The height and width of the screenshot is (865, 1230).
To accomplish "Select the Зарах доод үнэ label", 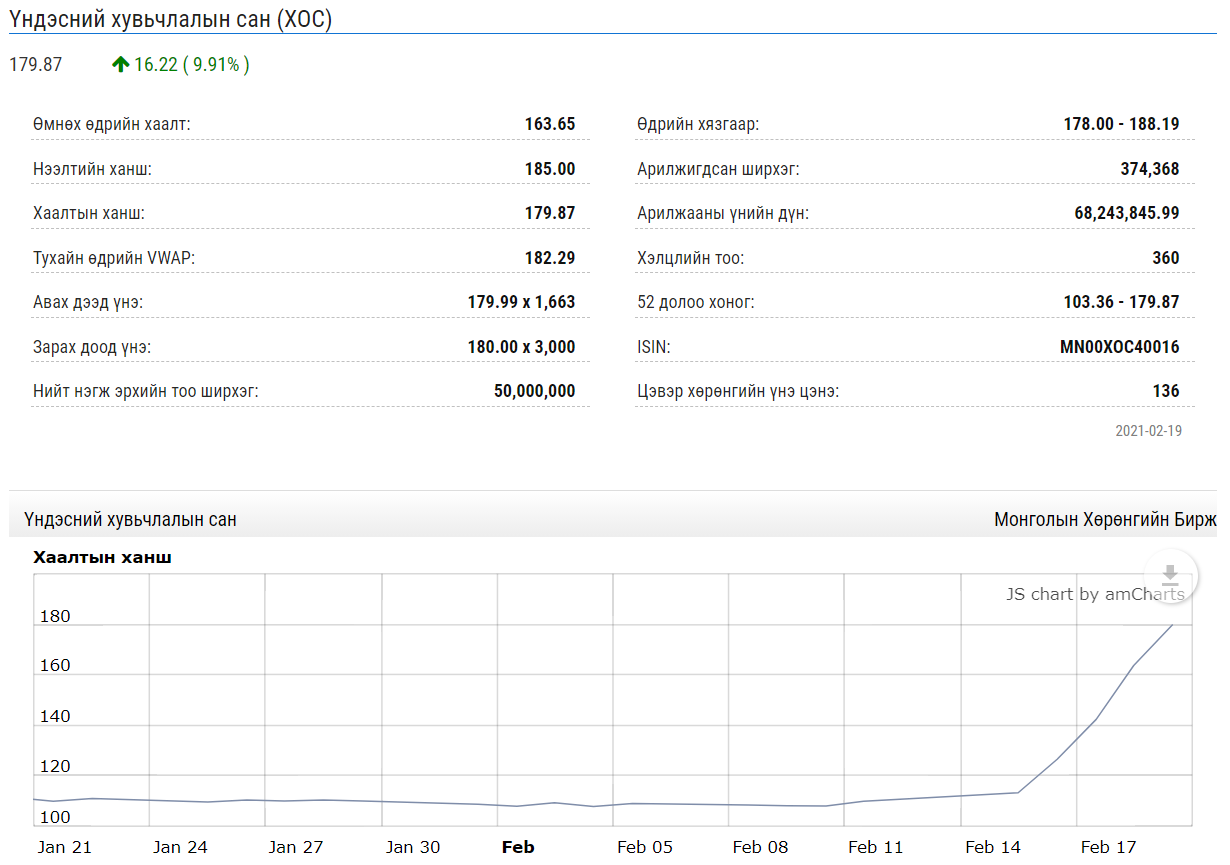I will (92, 347).
